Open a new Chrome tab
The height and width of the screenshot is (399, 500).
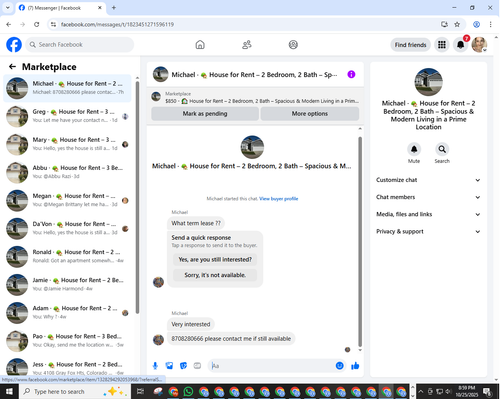(x=114, y=8)
